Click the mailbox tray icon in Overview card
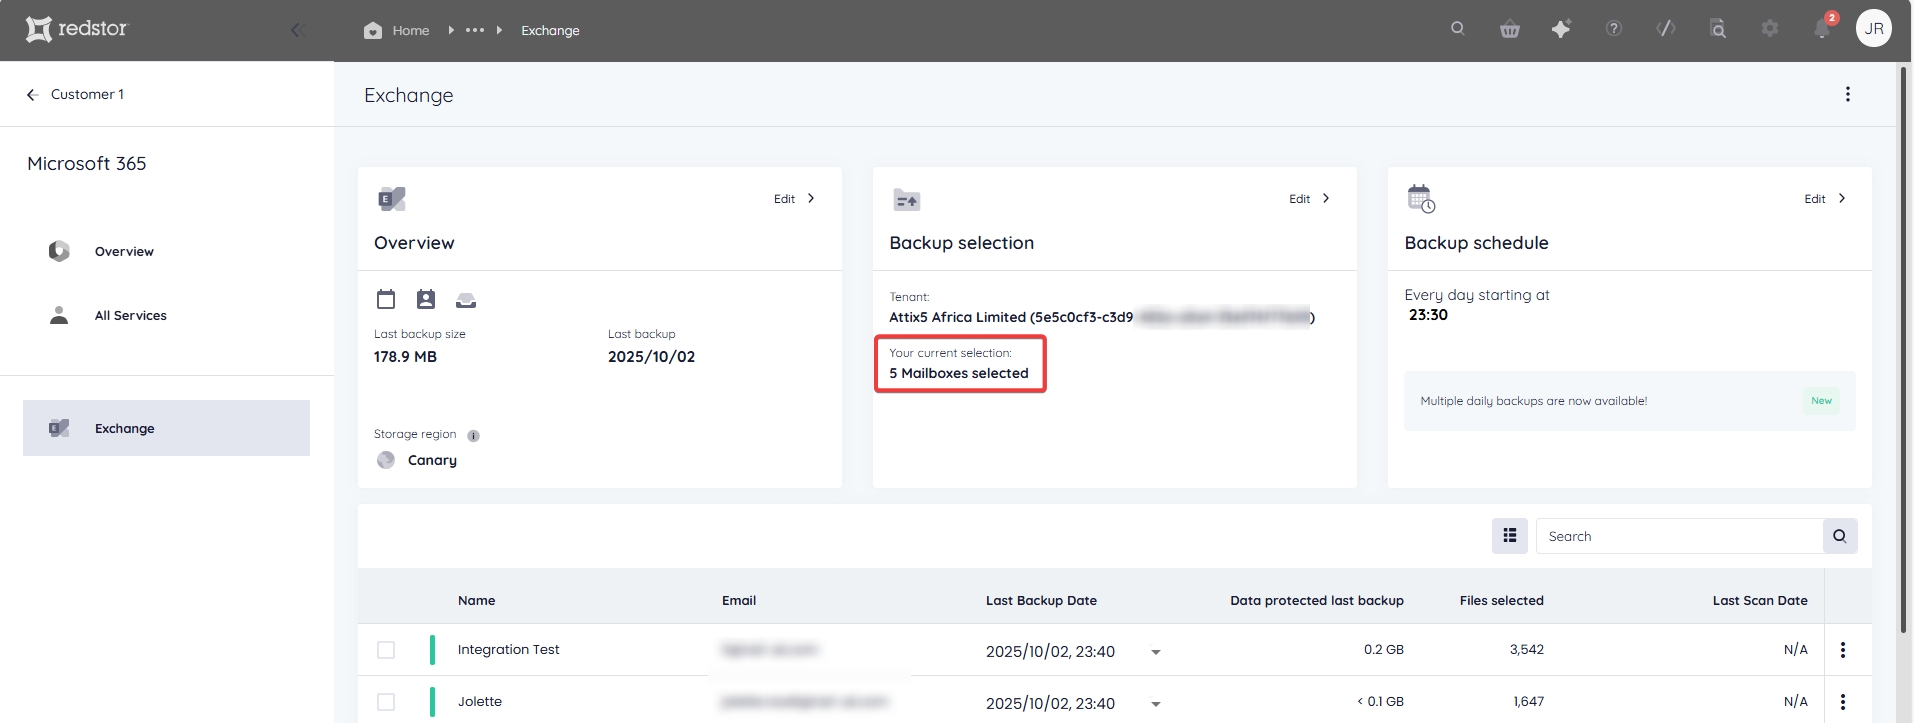The width and height of the screenshot is (1914, 723). pyautogui.click(x=466, y=300)
